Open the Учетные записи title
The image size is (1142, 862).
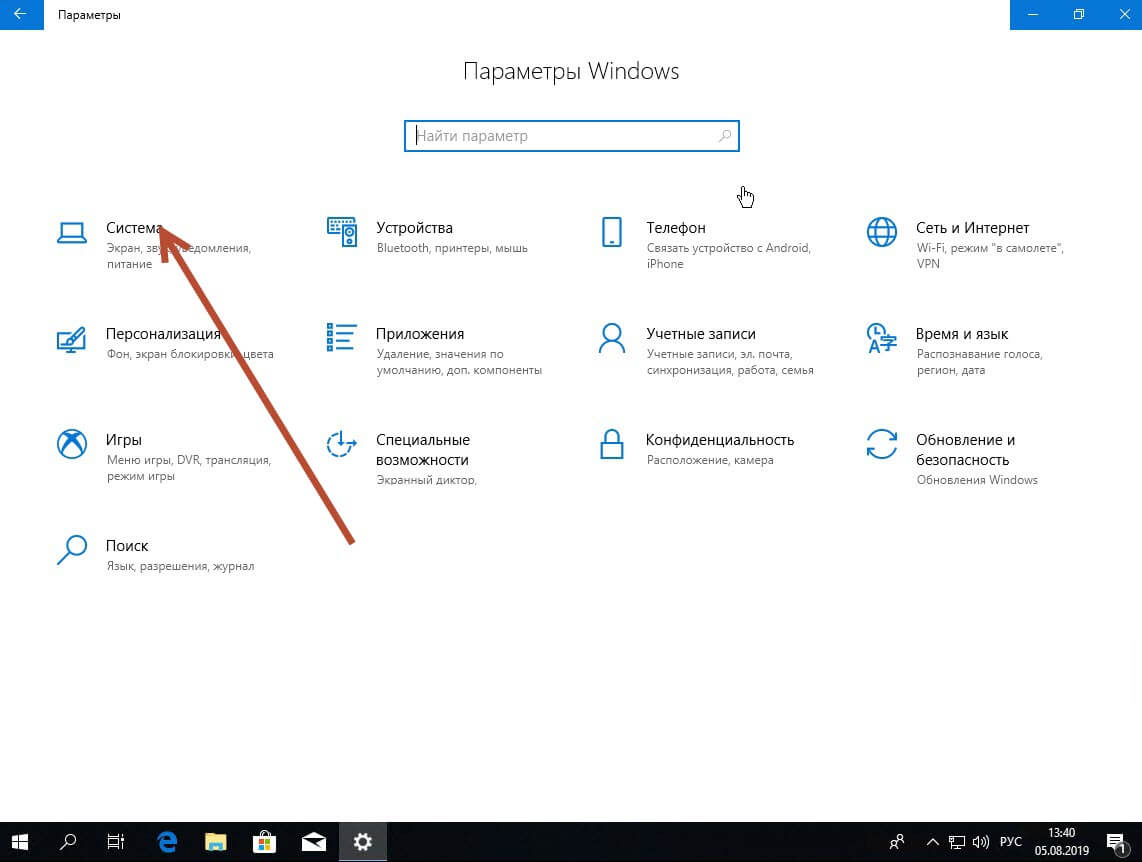click(701, 333)
